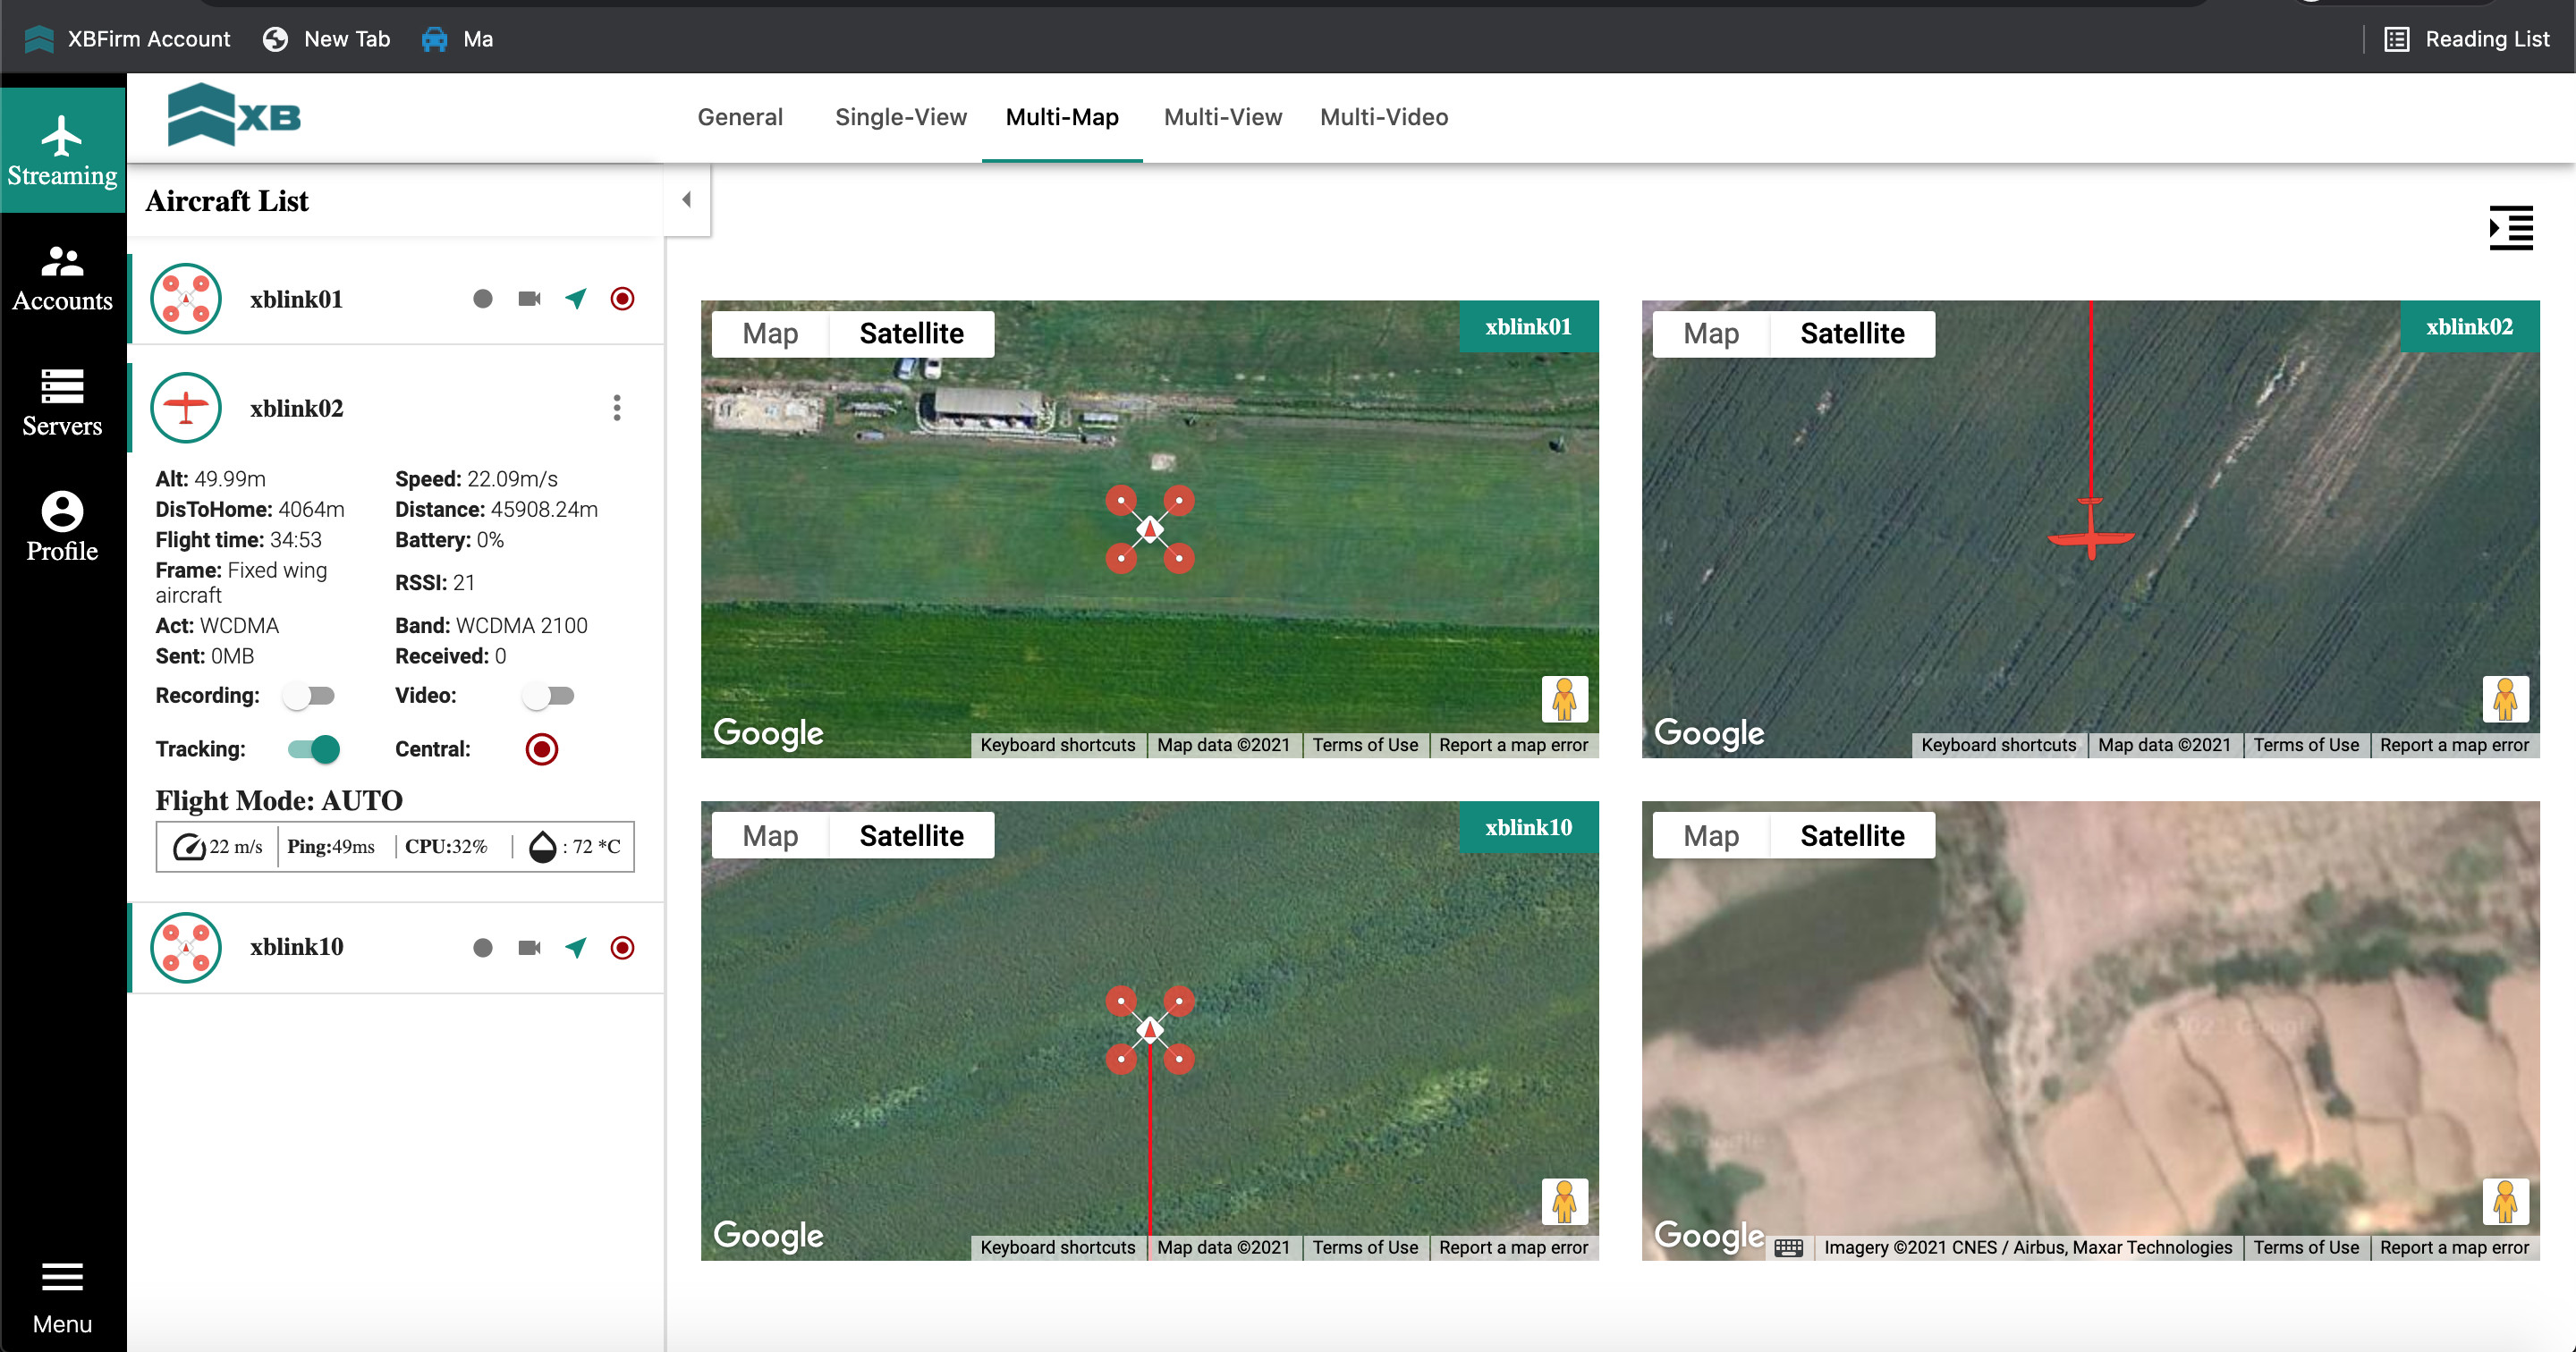Toggle the right panel indent icon
Viewport: 2576px width, 1352px height.
pos(2510,228)
